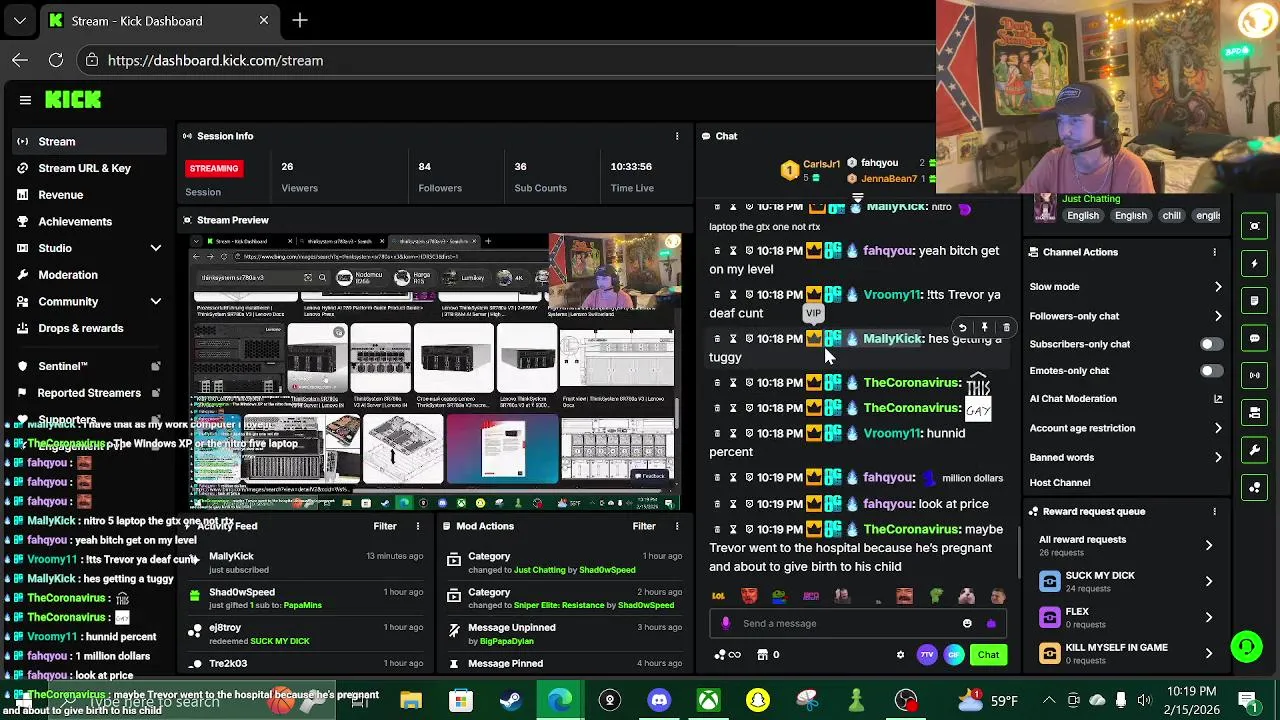Toggle Subscribers-only chat switch
Image resolution: width=1280 pixels, height=720 pixels.
point(1211,344)
